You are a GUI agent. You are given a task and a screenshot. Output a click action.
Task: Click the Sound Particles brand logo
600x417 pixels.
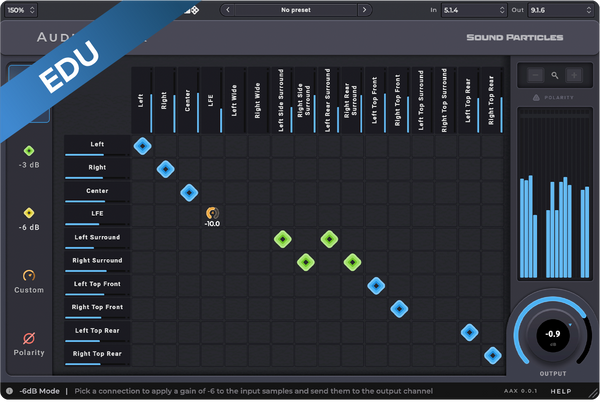coord(515,37)
